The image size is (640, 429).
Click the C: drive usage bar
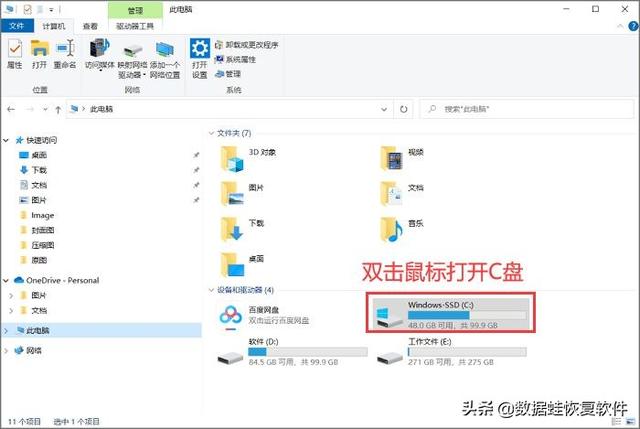(467, 315)
